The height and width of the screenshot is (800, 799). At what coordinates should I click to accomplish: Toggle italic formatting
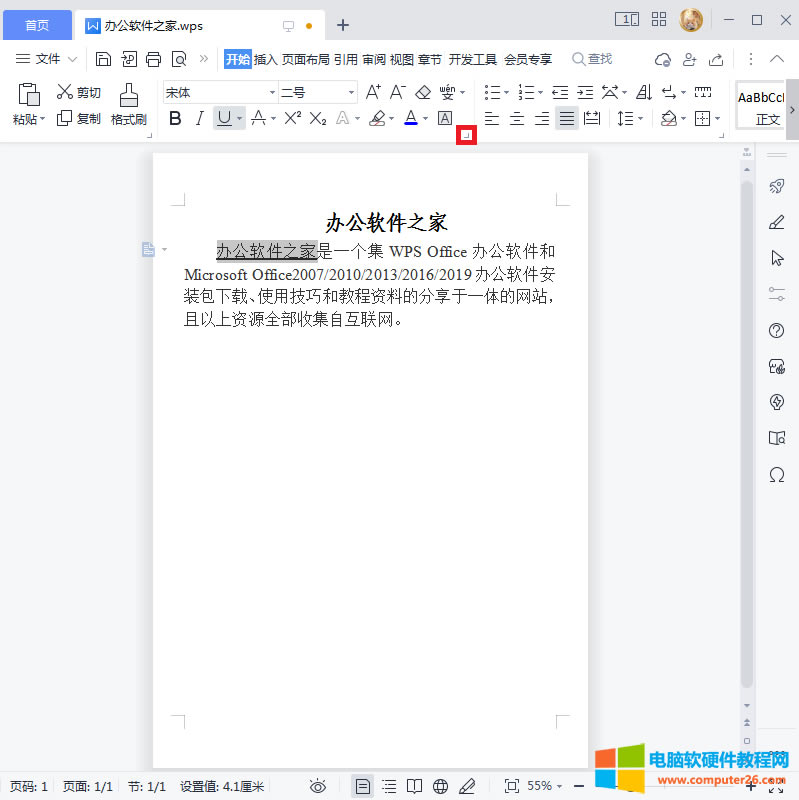(199, 119)
